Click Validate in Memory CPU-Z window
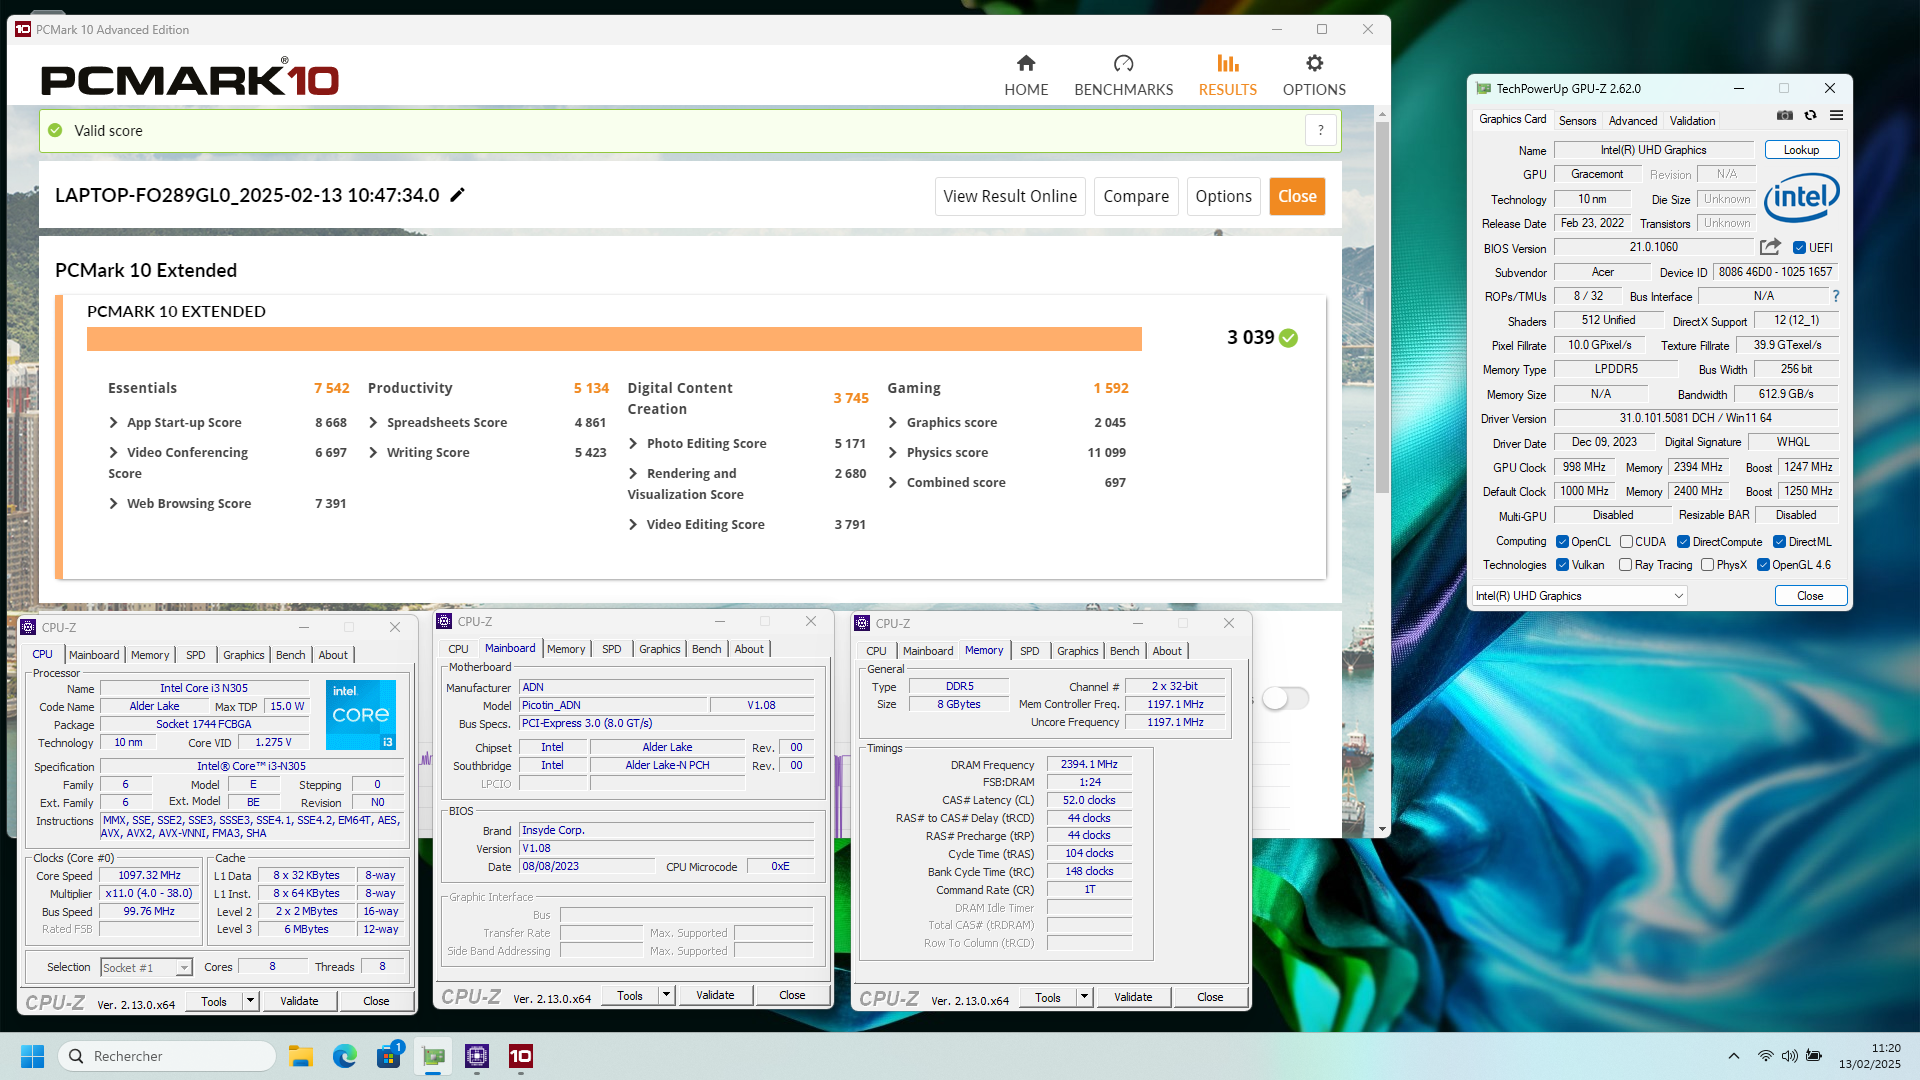The height and width of the screenshot is (1080, 1920). tap(1132, 997)
